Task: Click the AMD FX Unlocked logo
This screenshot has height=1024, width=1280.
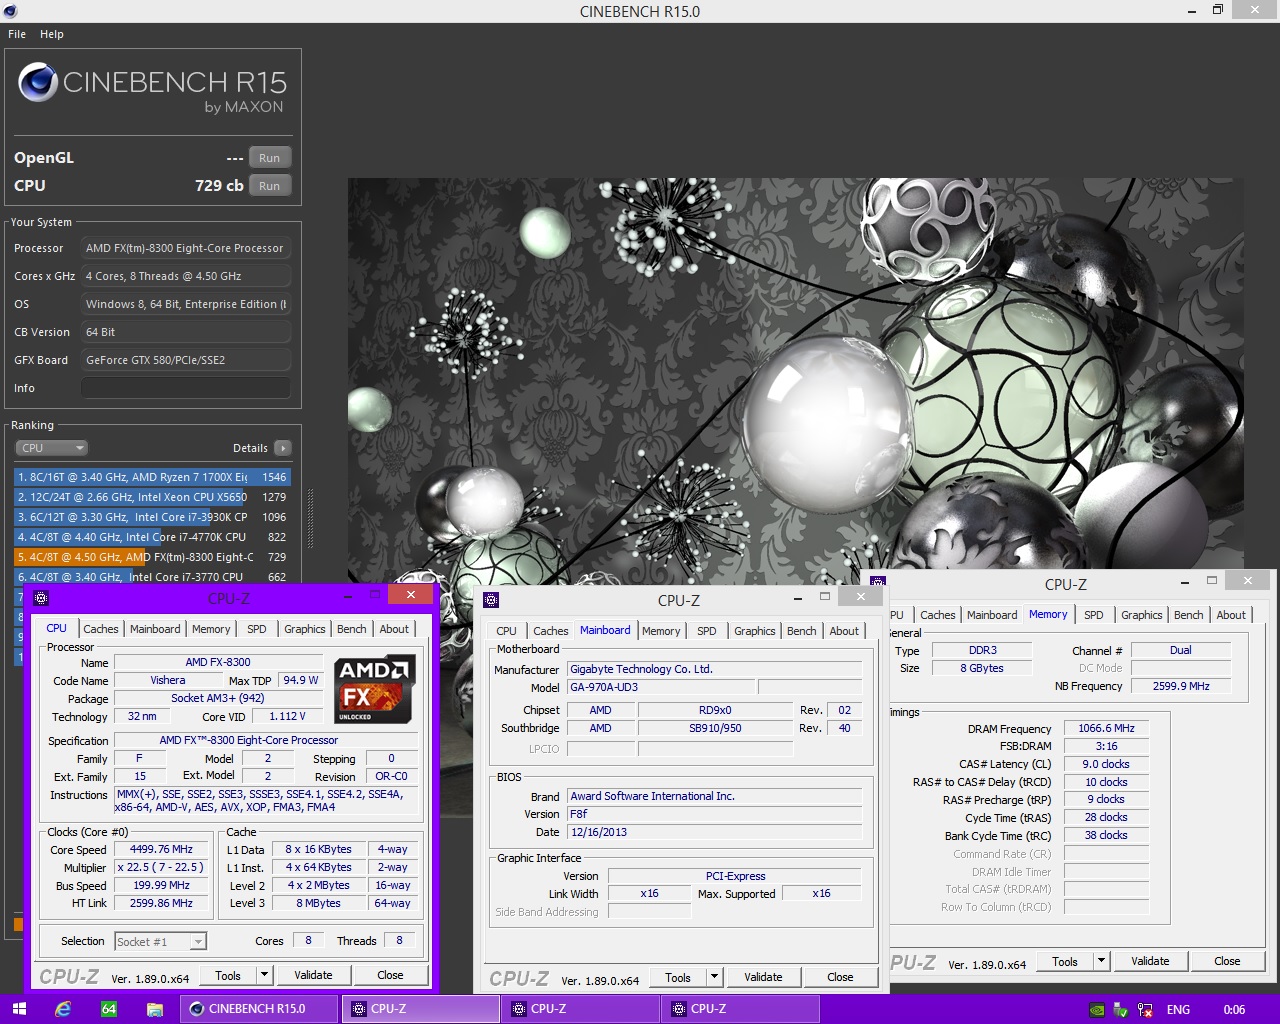Action: click(x=374, y=689)
